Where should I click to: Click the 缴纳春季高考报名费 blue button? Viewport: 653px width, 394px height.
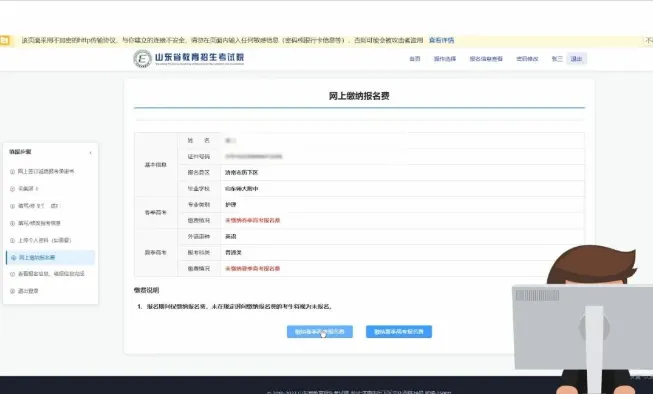pos(320,332)
